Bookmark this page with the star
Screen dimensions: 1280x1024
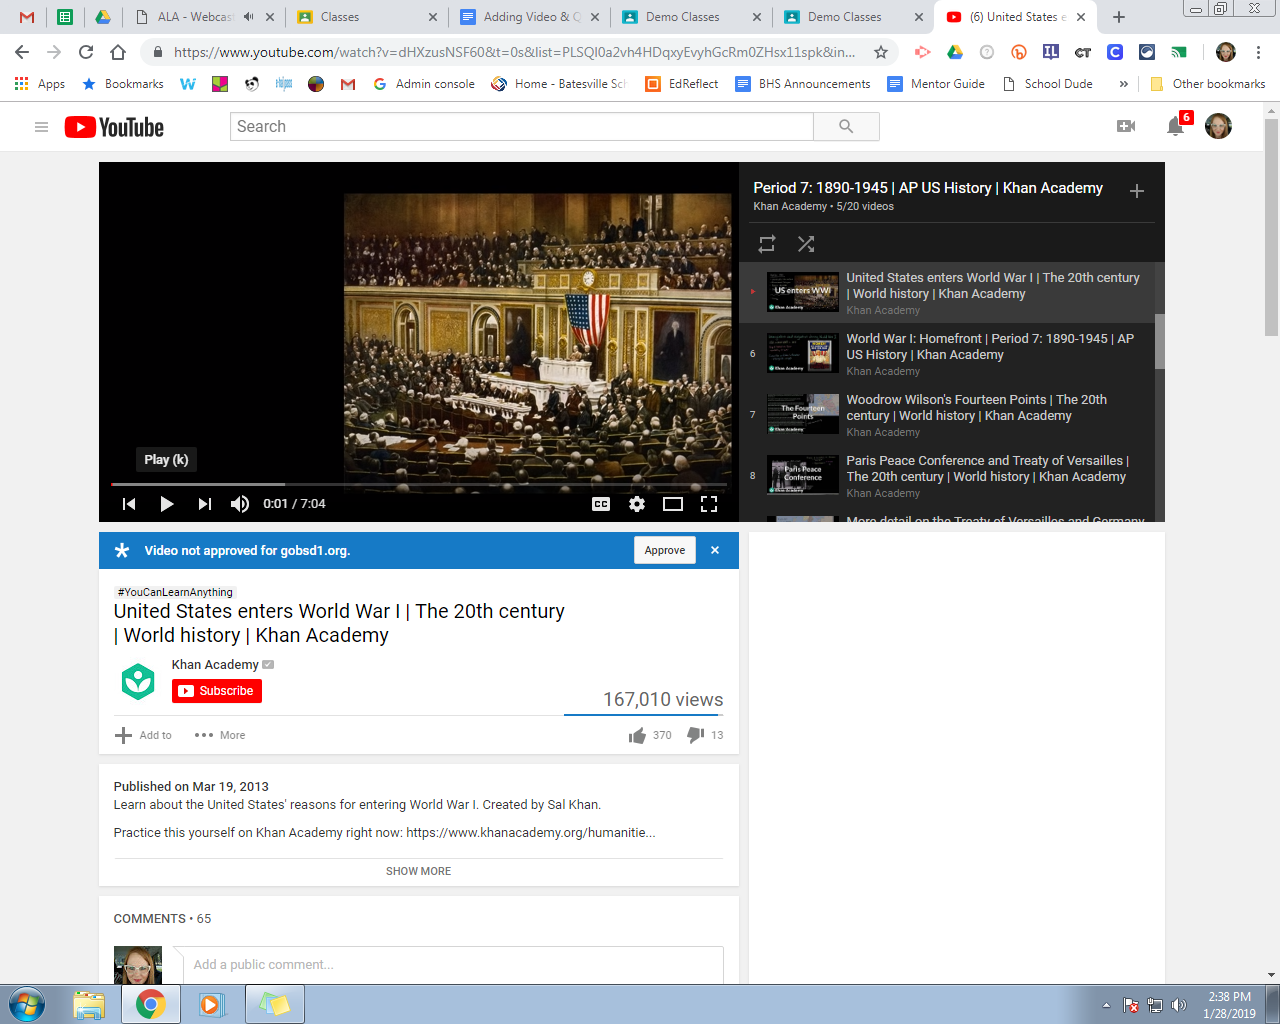pos(881,52)
